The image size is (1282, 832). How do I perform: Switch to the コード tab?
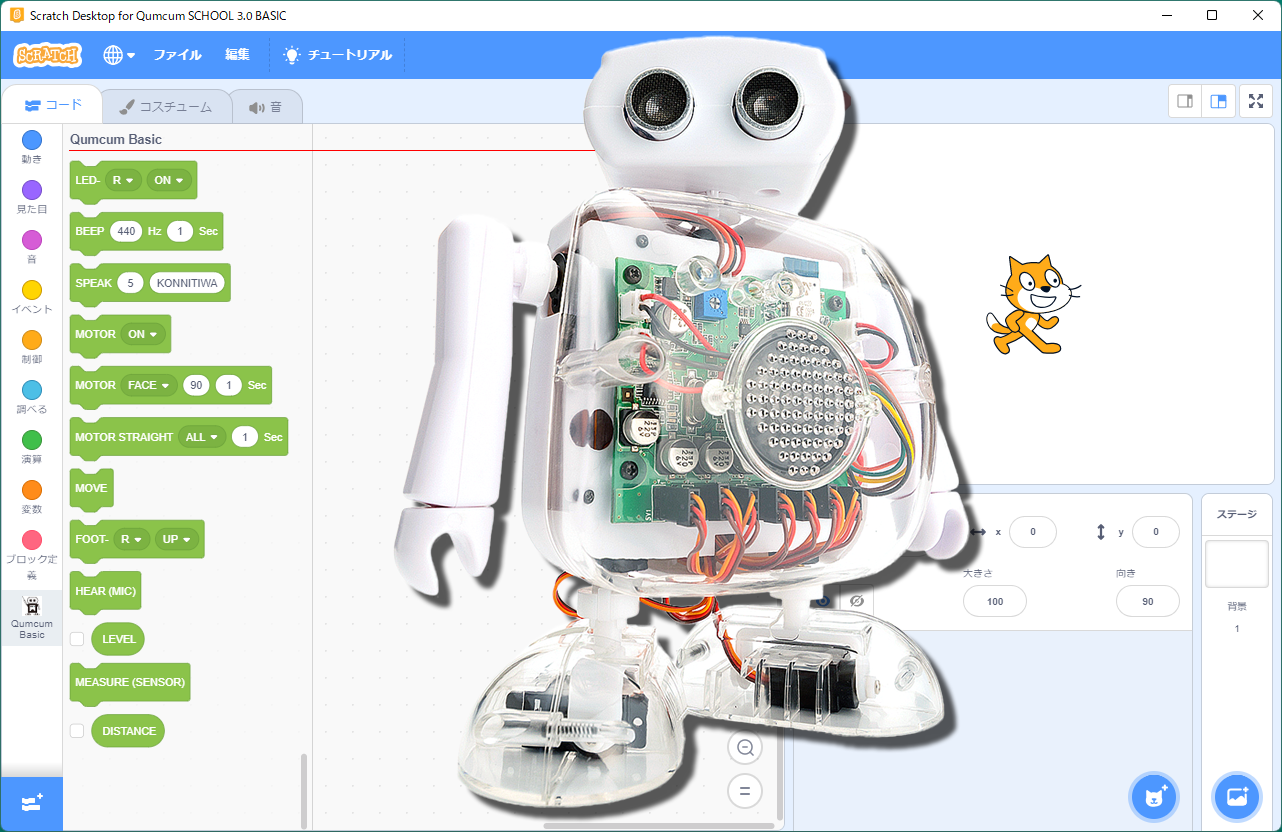click(52, 105)
